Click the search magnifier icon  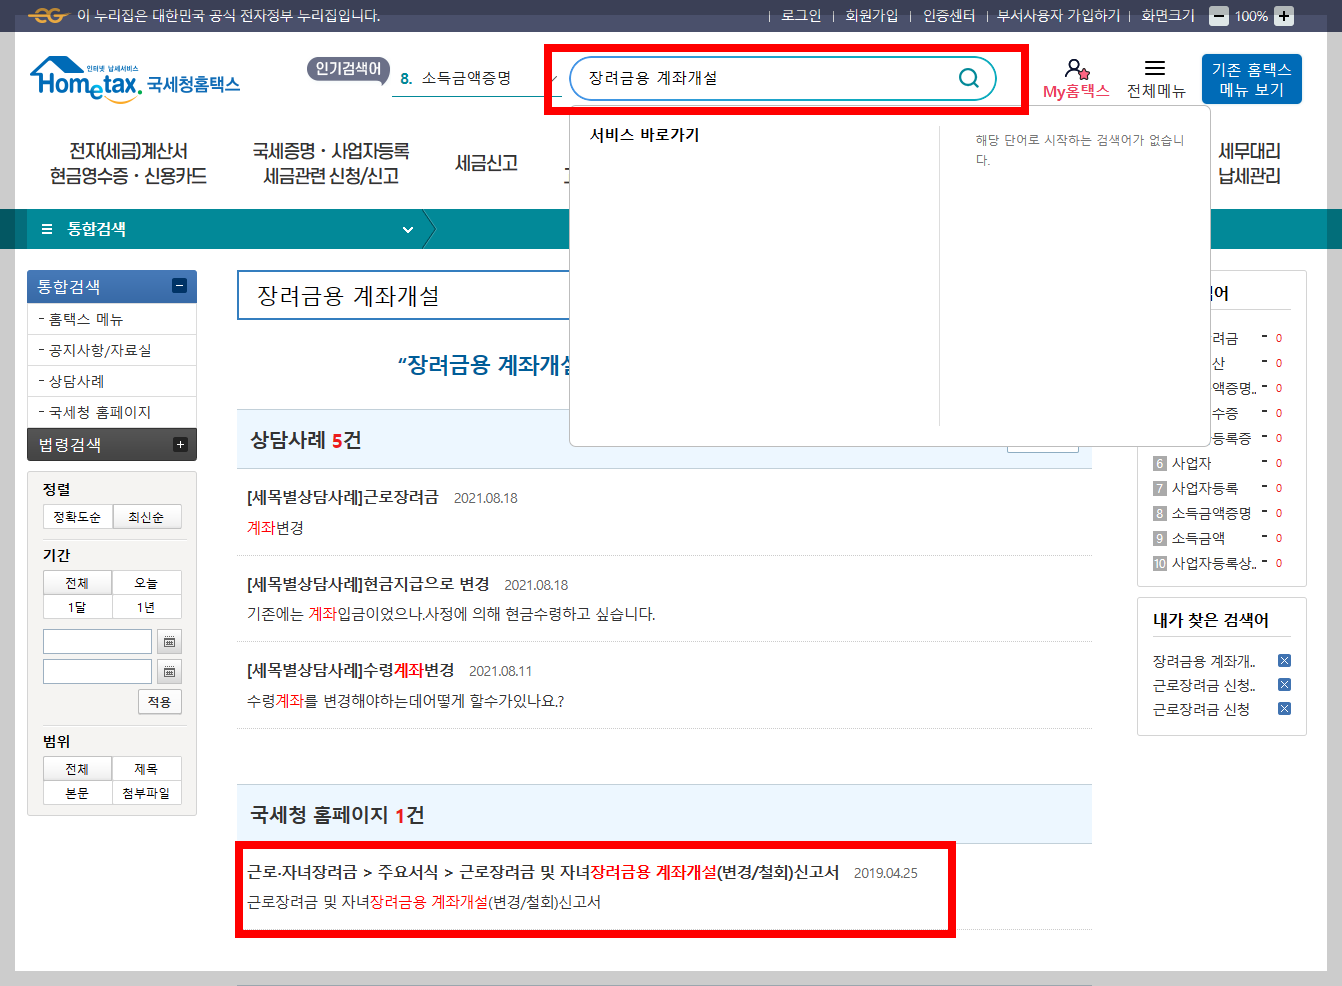tap(967, 77)
